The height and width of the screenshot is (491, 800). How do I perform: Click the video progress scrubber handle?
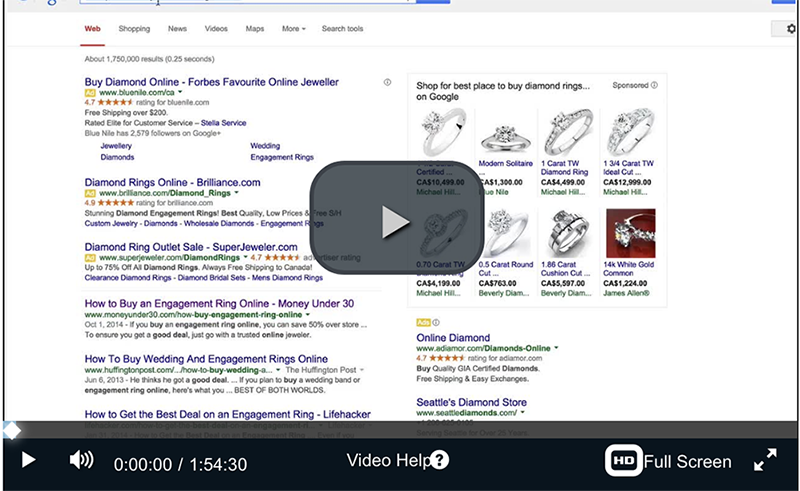click(11, 430)
